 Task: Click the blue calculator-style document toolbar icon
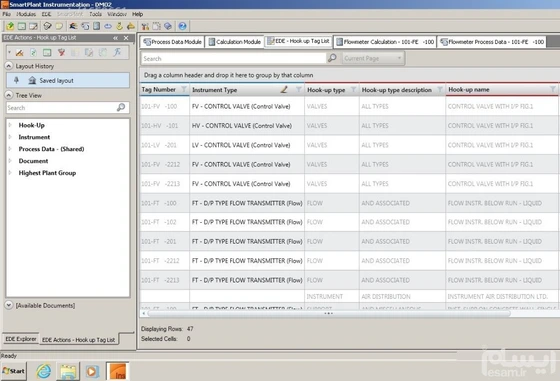pyautogui.click(x=96, y=26)
